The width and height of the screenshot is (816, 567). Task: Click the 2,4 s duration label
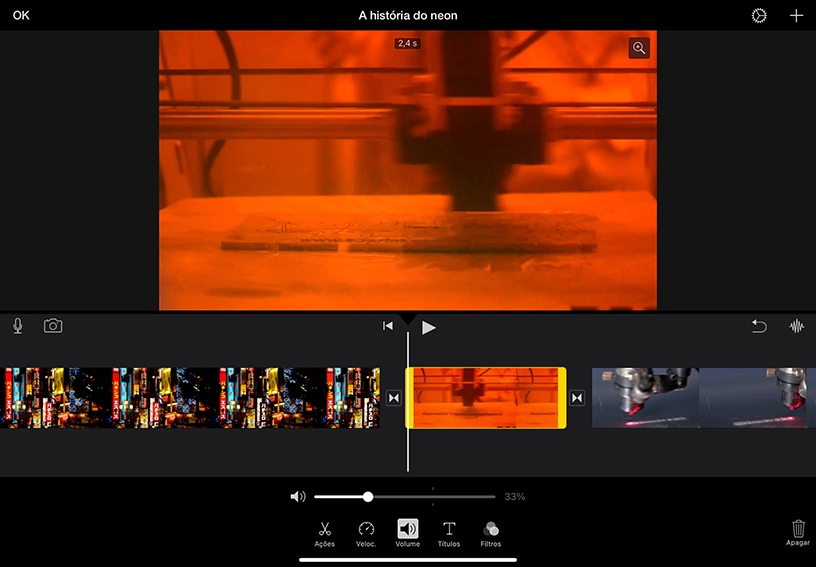[407, 44]
